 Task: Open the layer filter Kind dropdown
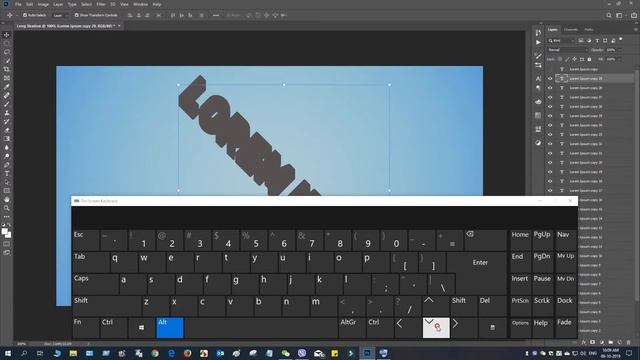pyautogui.click(x=561, y=41)
